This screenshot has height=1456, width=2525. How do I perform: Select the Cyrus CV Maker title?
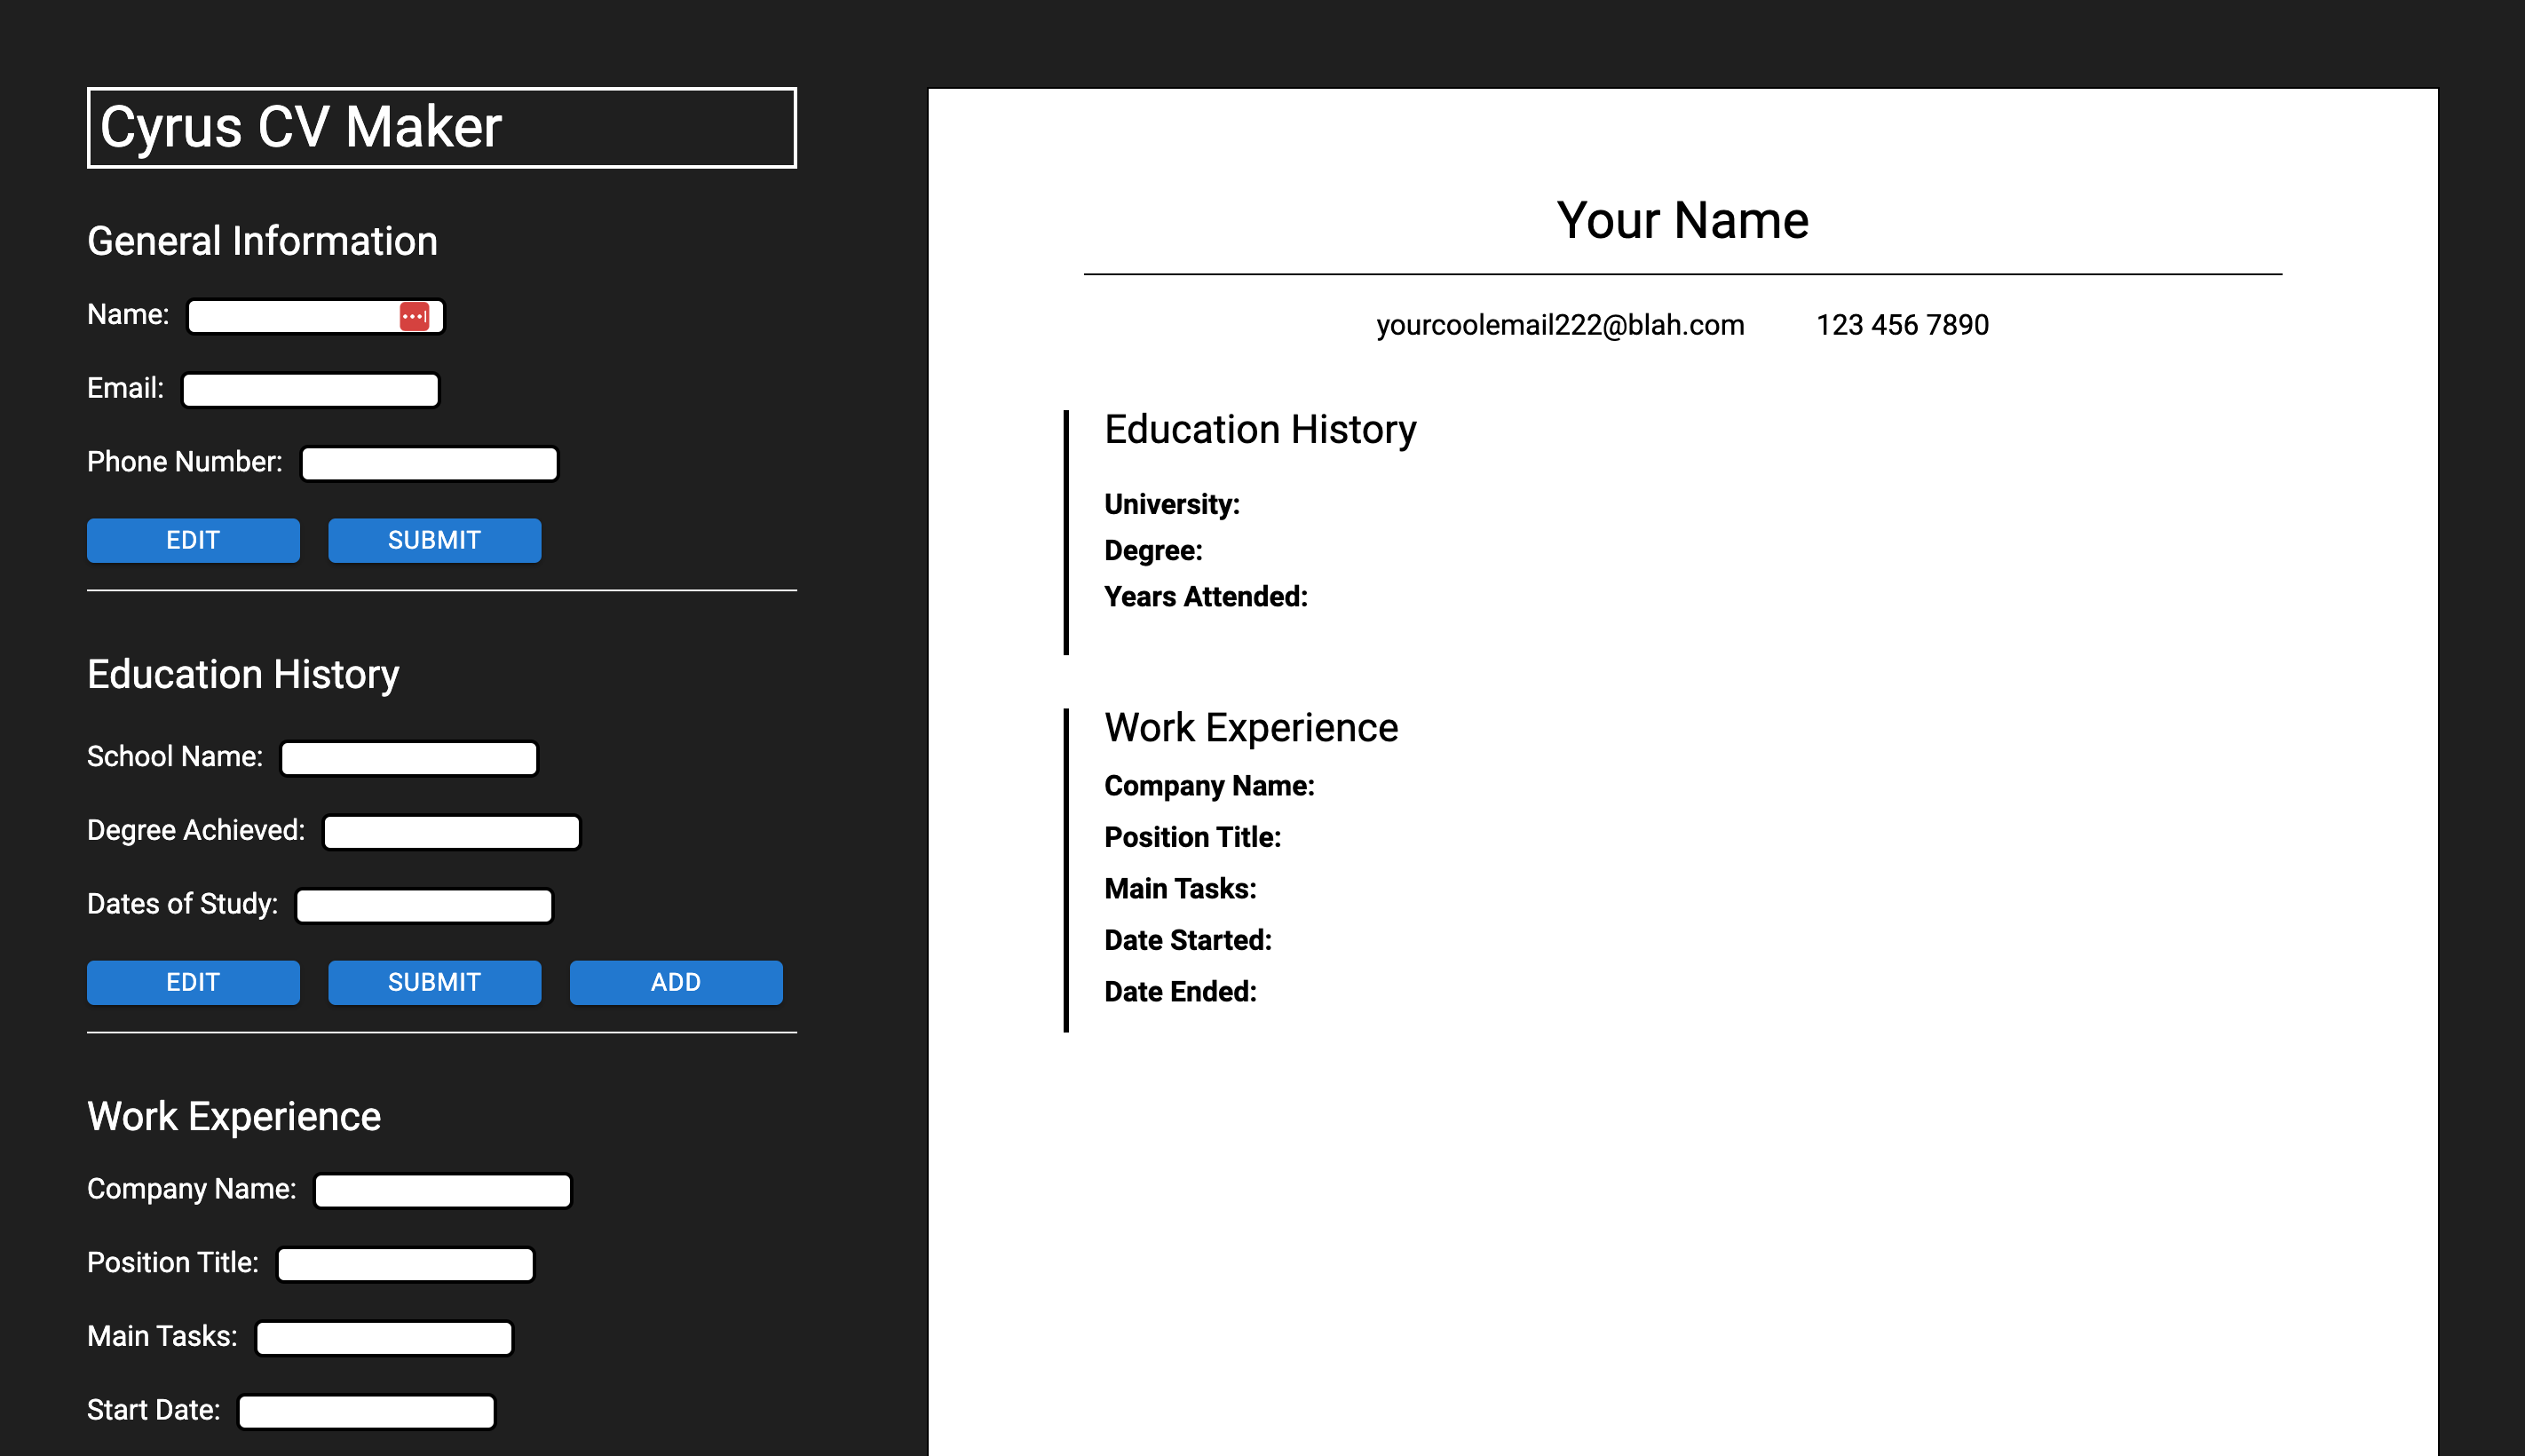(301, 127)
